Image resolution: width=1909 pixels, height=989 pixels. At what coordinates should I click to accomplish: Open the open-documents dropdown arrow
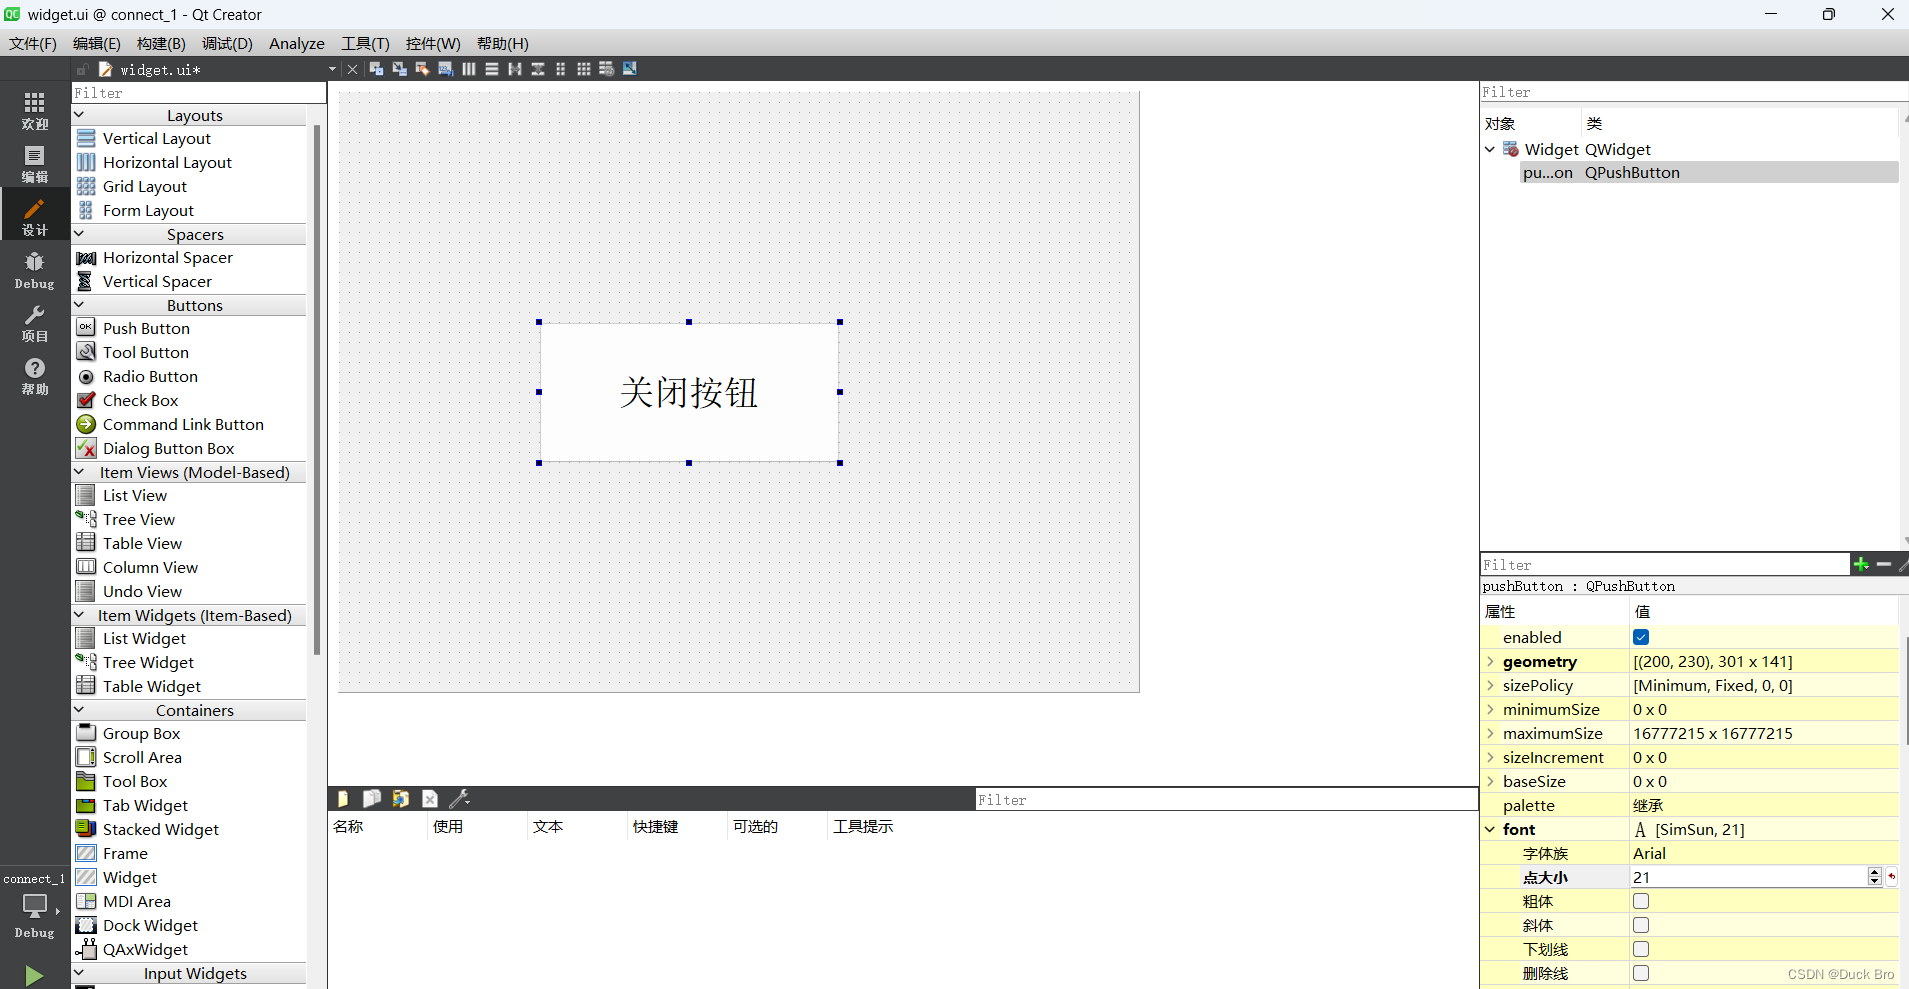click(332, 69)
